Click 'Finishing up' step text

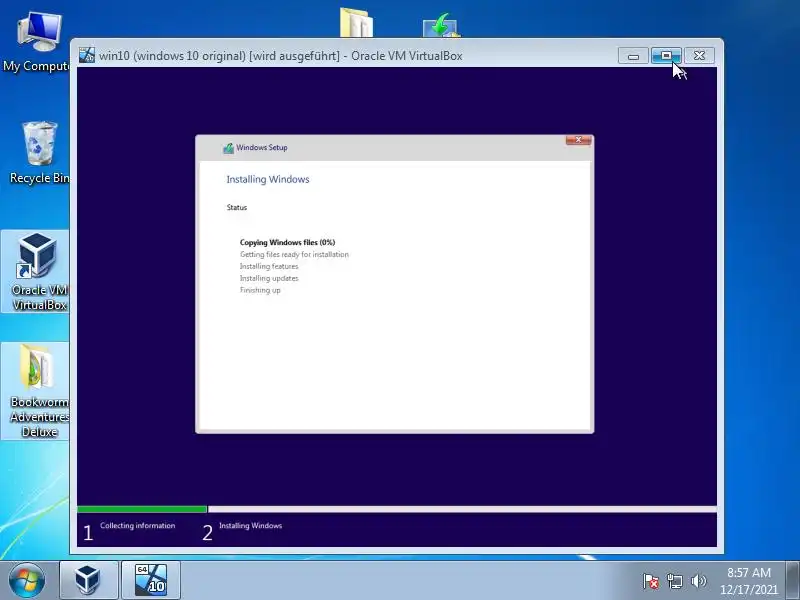[x=260, y=290]
